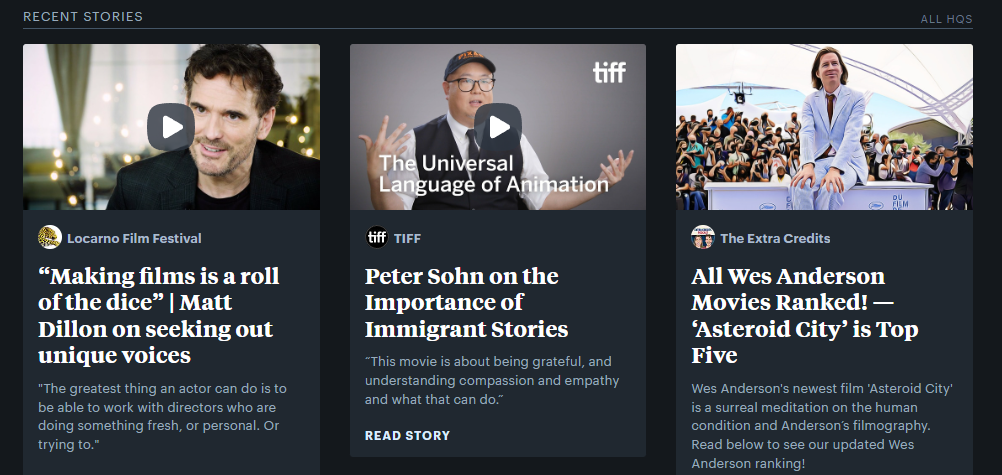Click the Matt Dillon quote excerpt text
The width and height of the screenshot is (1002, 475).
point(162,416)
